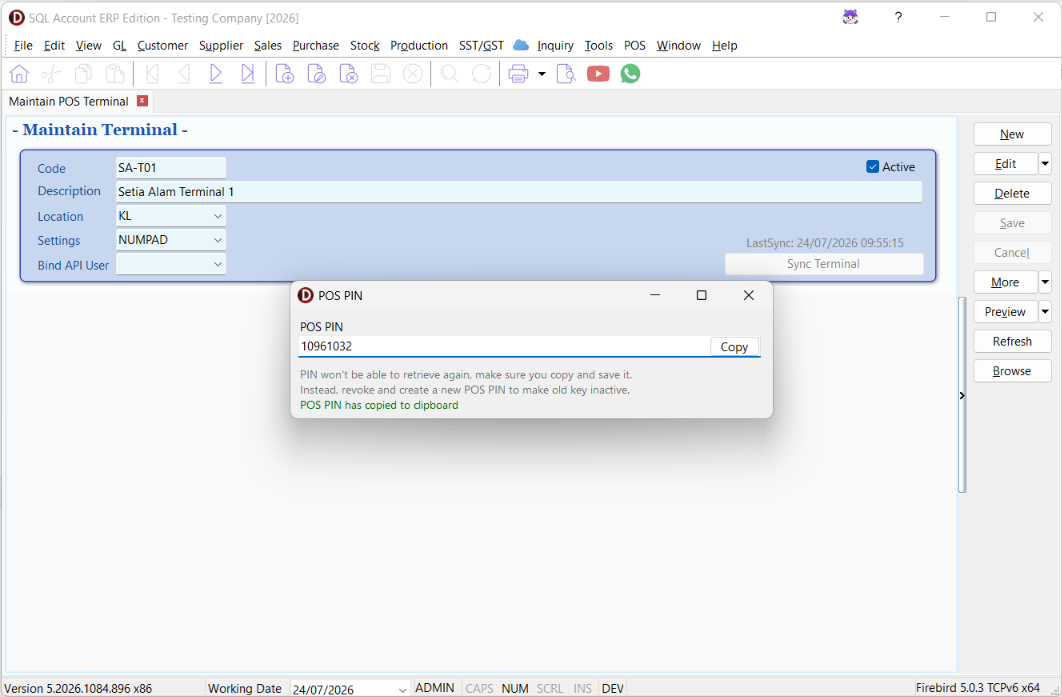The image size is (1062, 697).
Task: Open the POS menu
Action: pyautogui.click(x=635, y=45)
